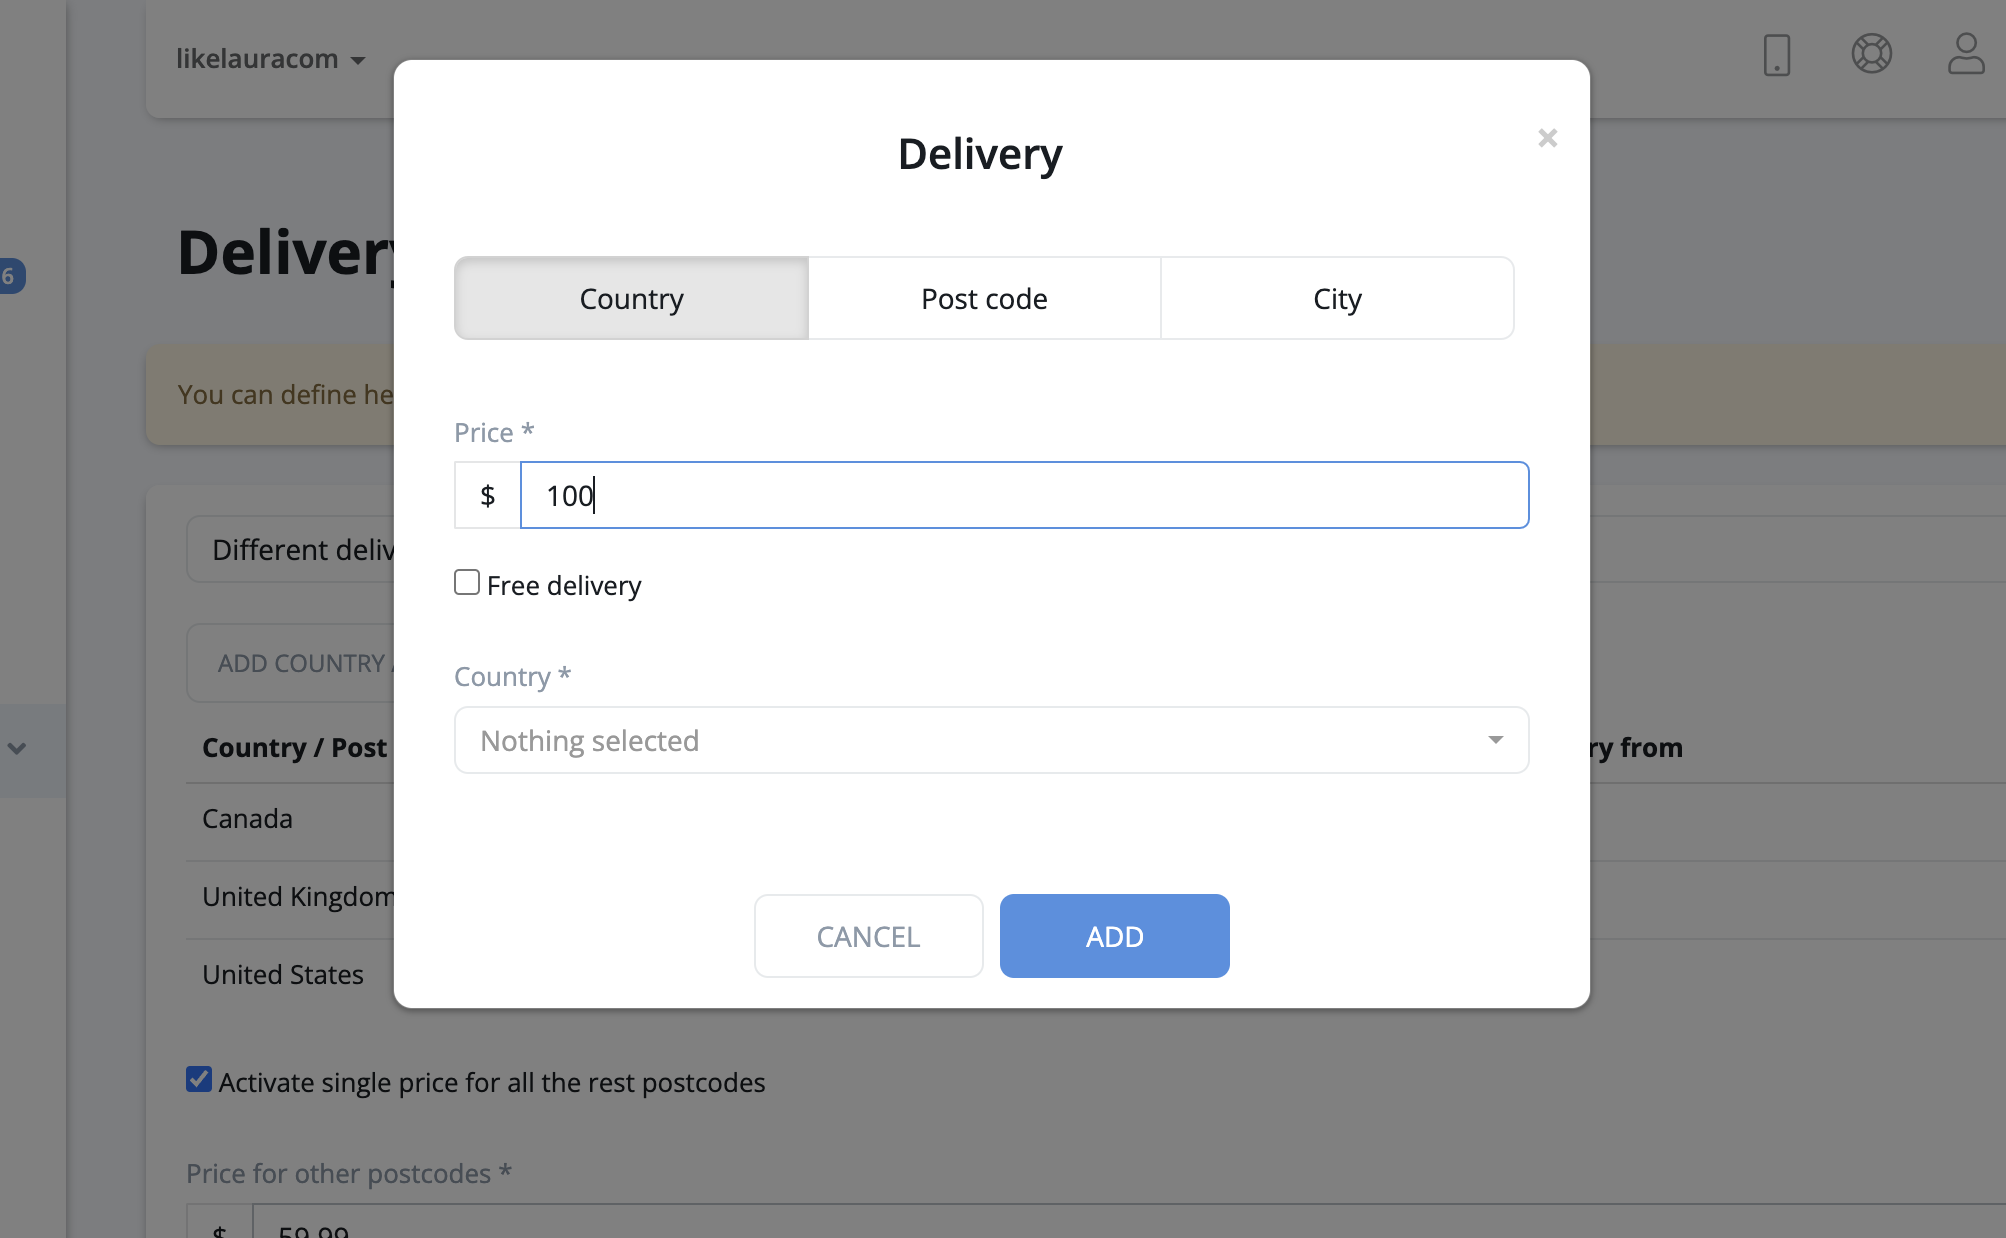Expand the left sidebar chevron
Viewport: 2006px width, 1238px height.
(17, 748)
